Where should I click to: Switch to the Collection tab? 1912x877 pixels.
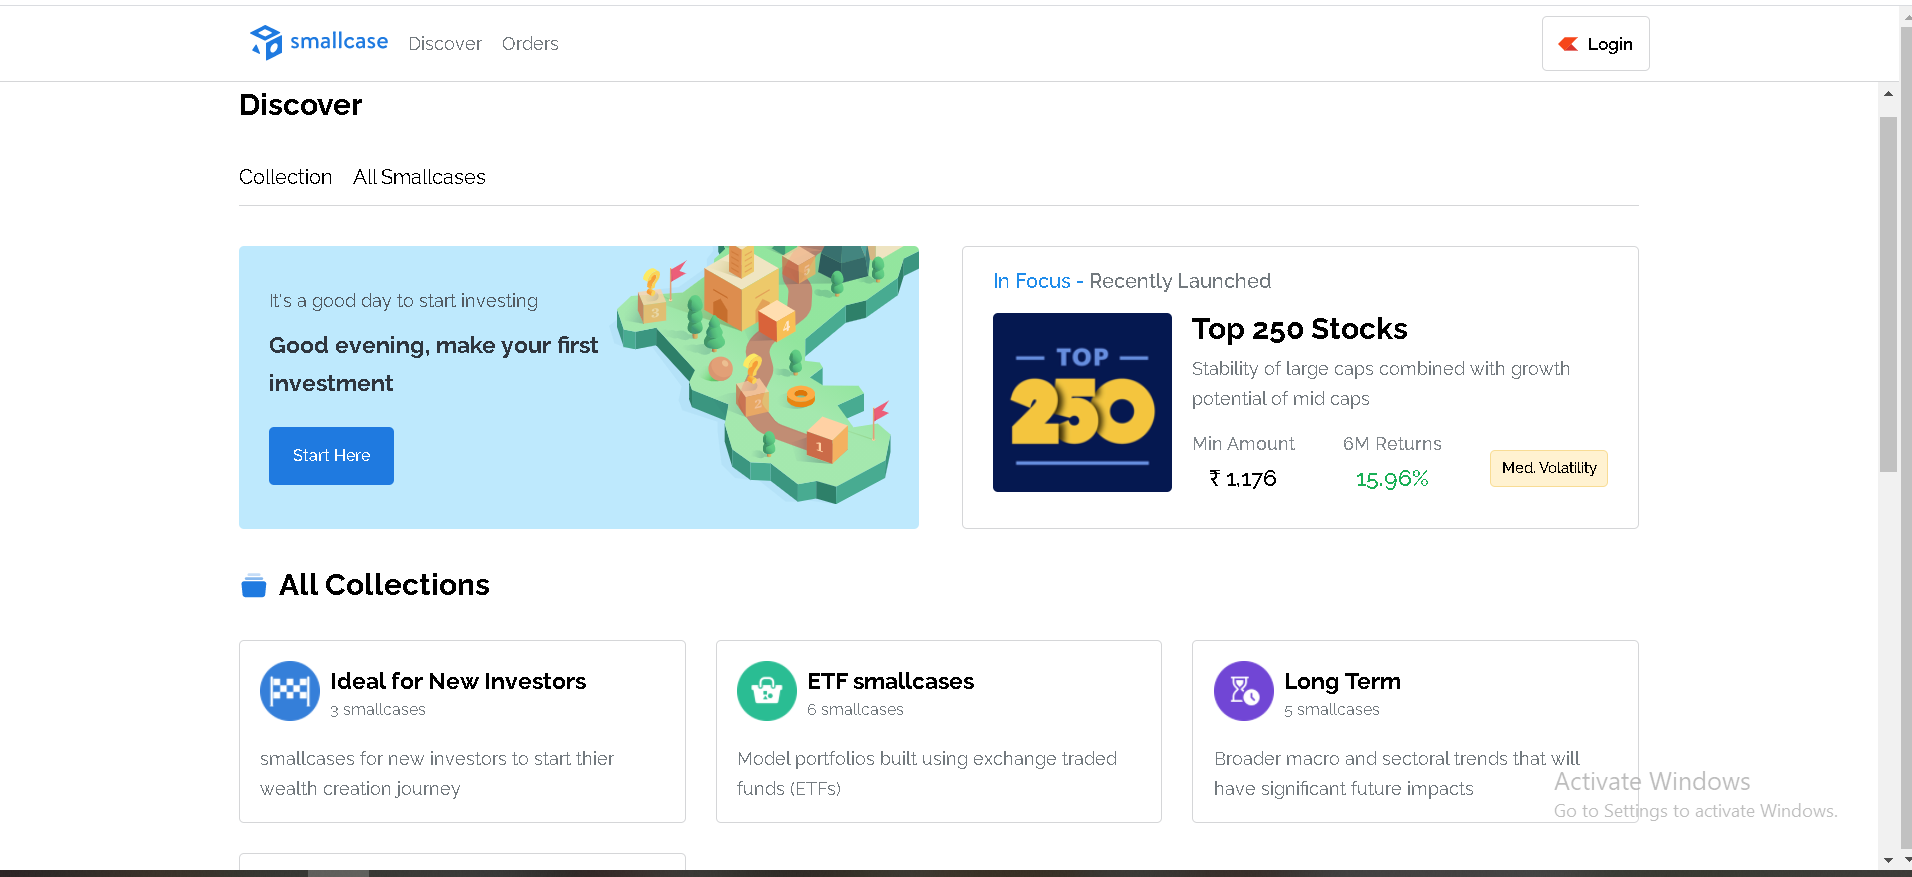[x=285, y=177]
